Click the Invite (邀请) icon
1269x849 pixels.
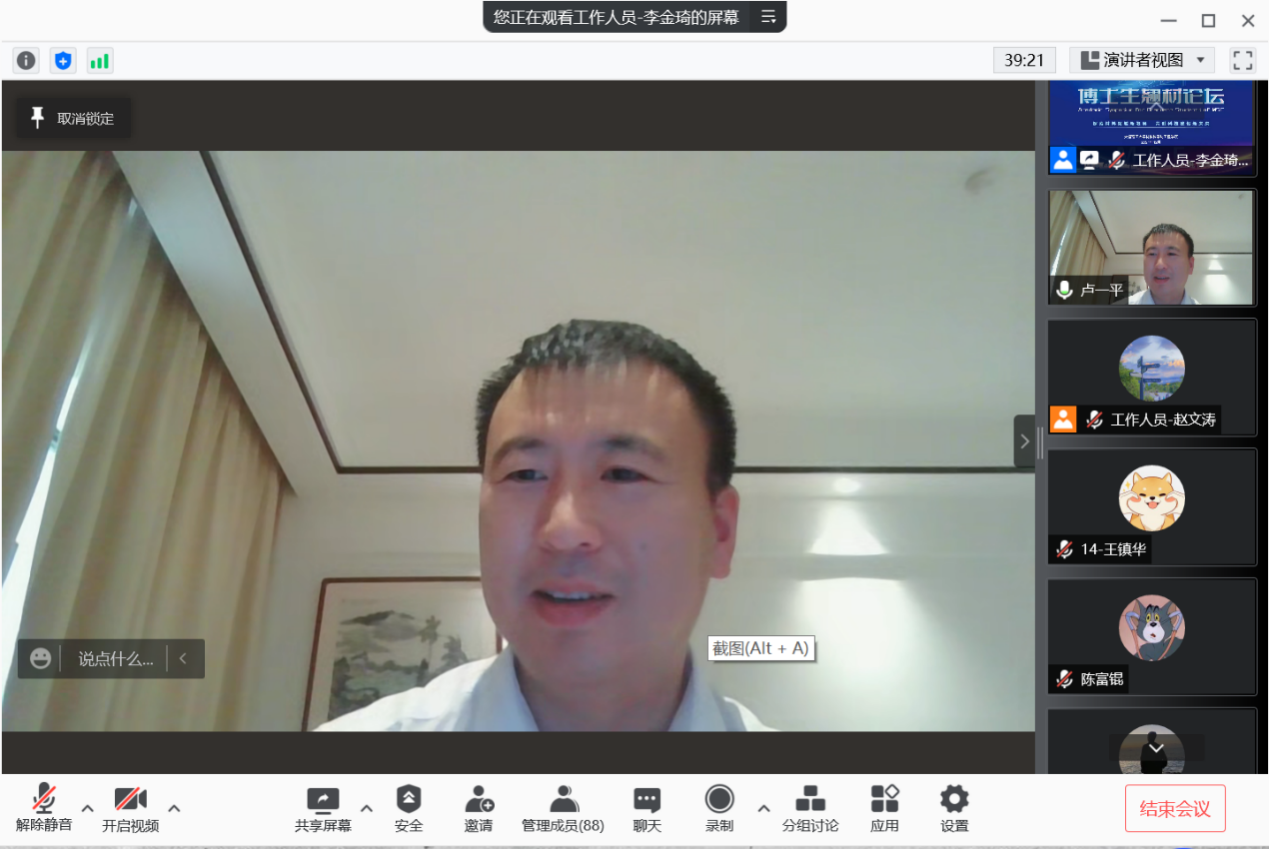(478, 808)
